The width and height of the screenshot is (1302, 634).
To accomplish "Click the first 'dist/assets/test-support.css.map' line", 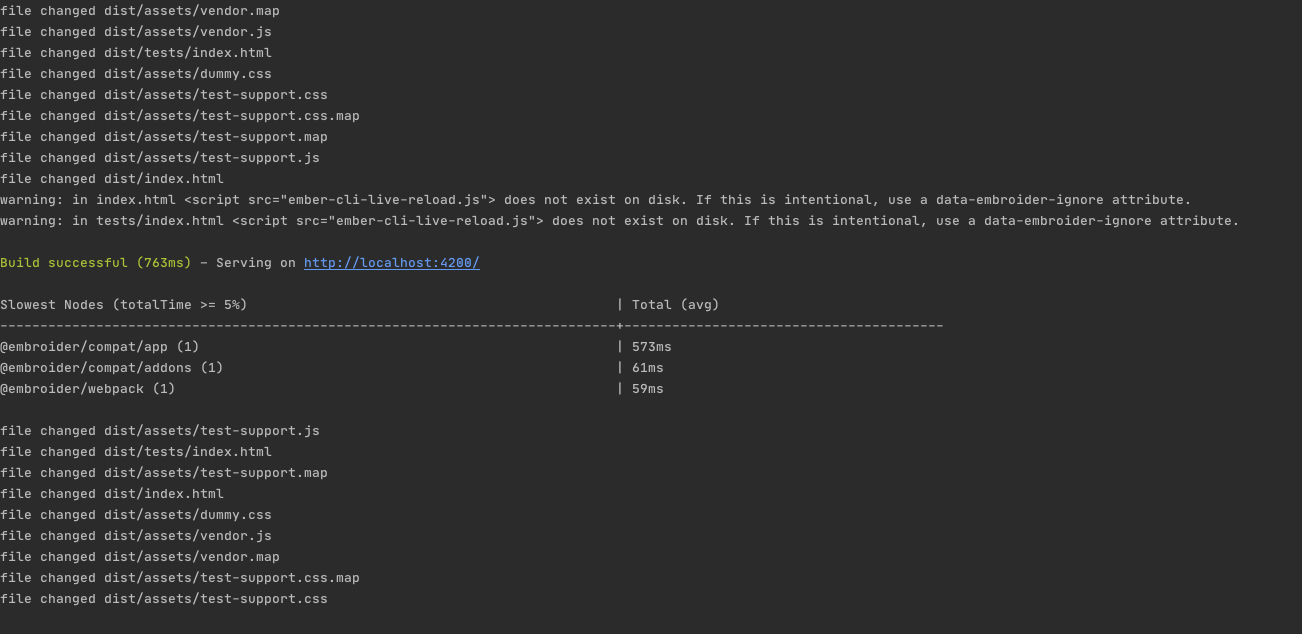I will pyautogui.click(x=180, y=116).
